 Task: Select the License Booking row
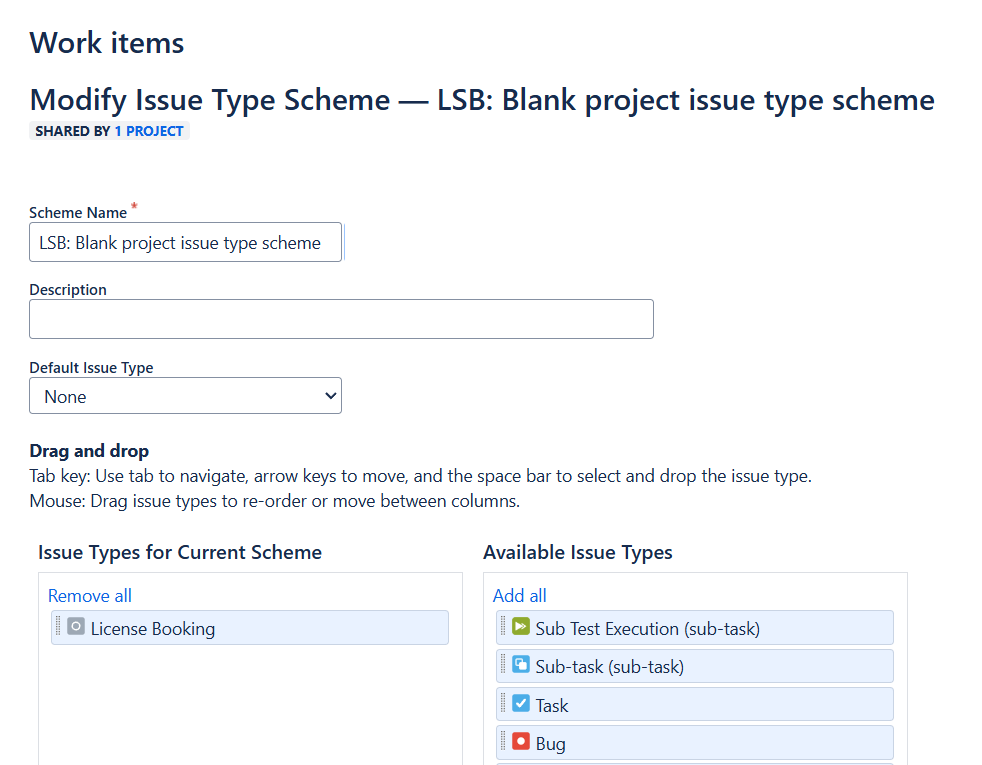[x=250, y=627]
